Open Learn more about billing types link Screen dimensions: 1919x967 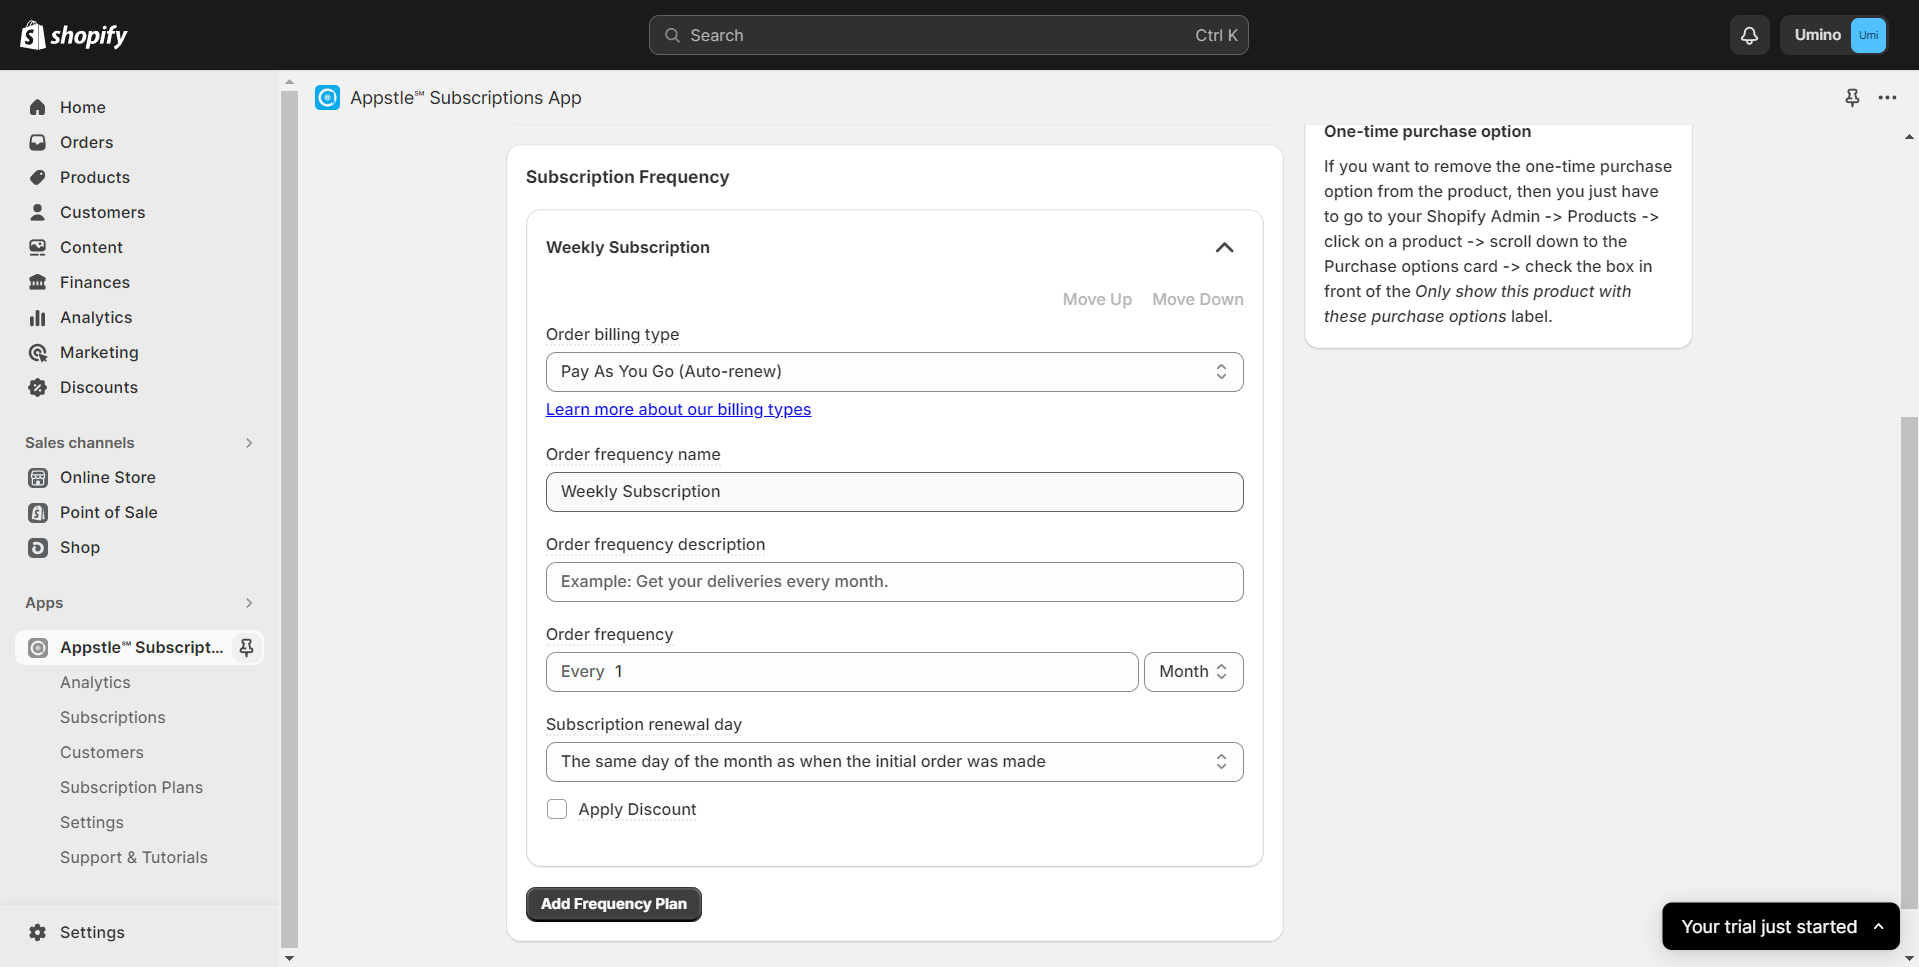coord(678,409)
